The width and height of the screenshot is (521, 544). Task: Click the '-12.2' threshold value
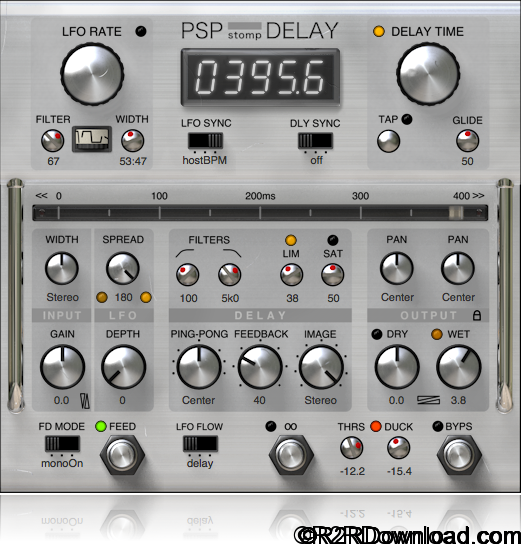352,471
